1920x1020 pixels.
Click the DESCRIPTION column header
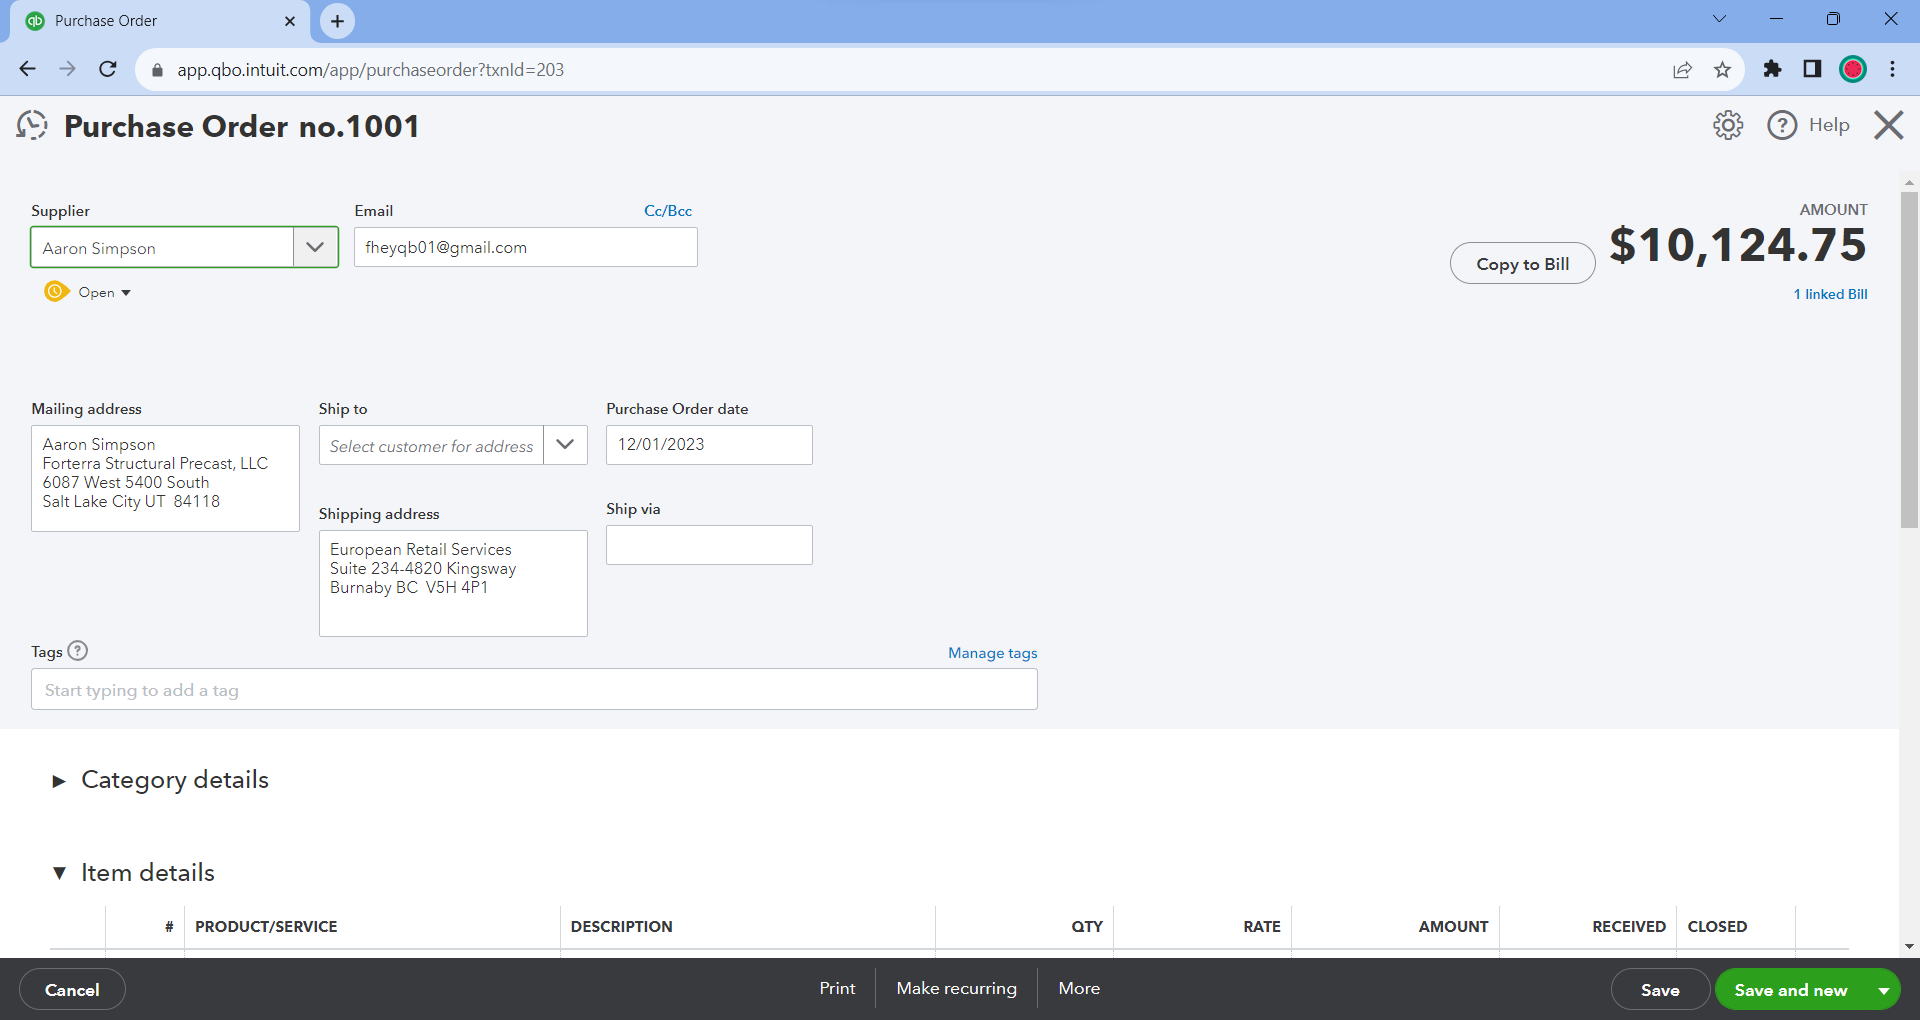click(621, 926)
